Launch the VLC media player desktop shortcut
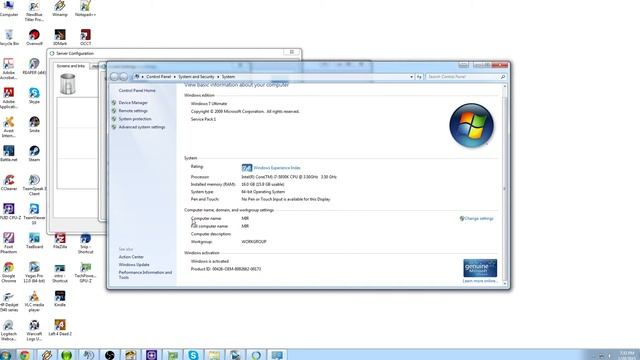640x360 pixels. [34, 301]
